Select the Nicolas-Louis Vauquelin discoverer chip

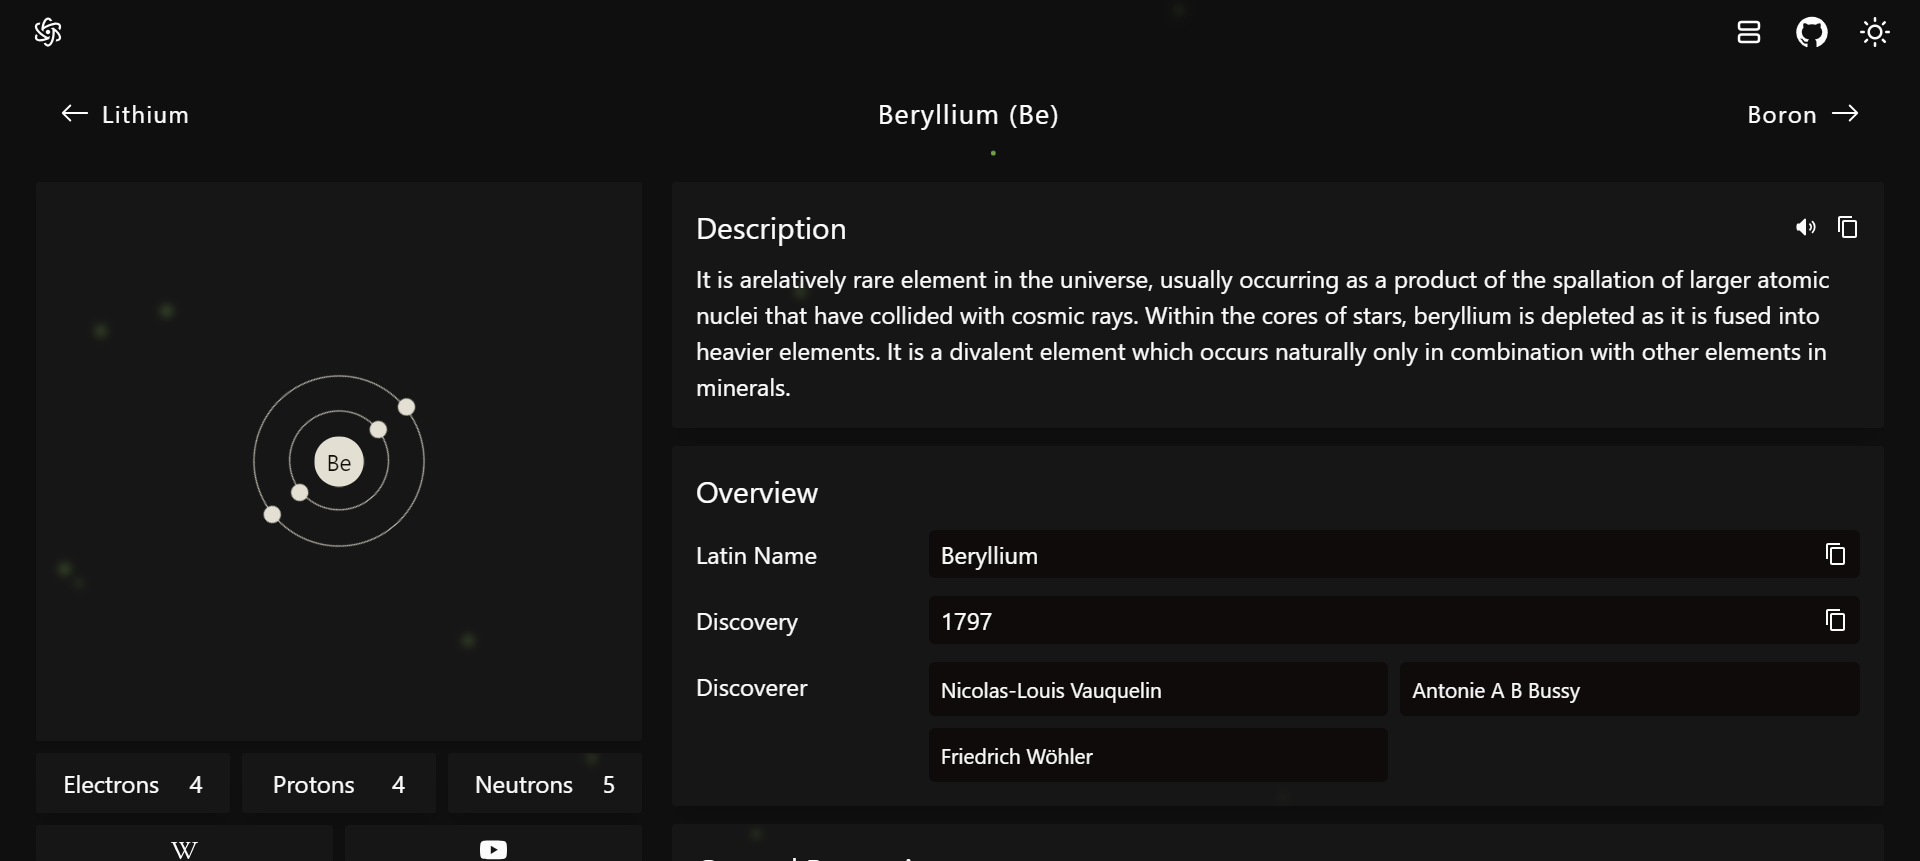pyautogui.click(x=1157, y=690)
